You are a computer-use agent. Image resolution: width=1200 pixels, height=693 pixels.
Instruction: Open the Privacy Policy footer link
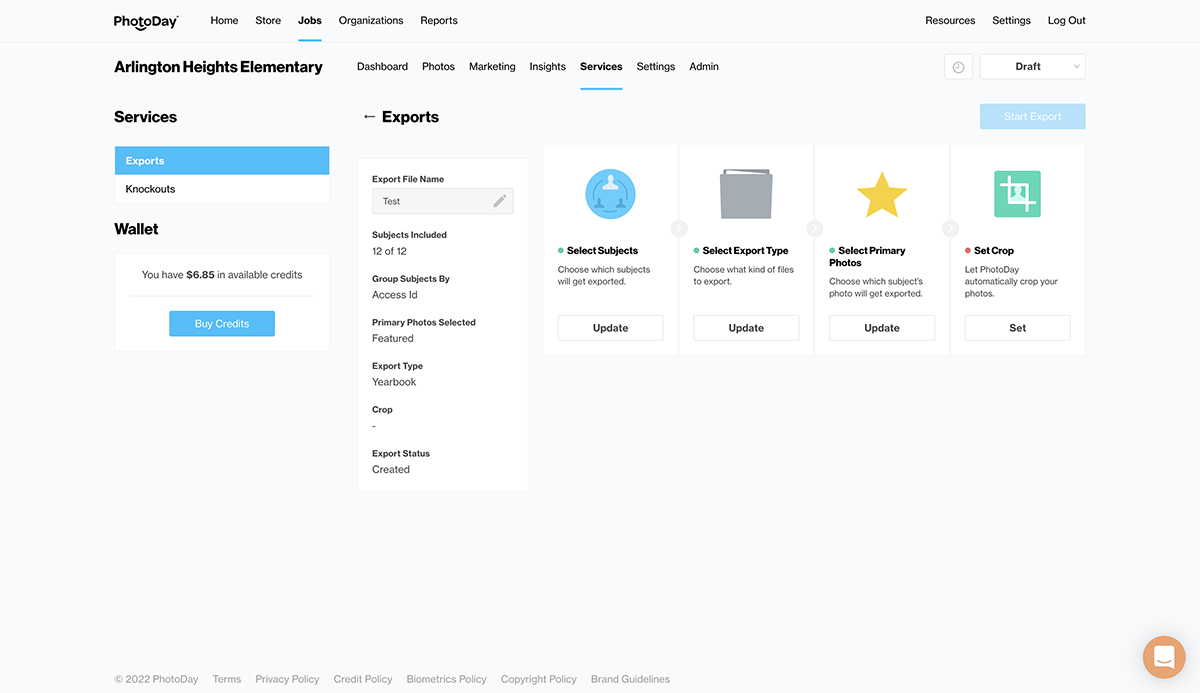tap(287, 680)
